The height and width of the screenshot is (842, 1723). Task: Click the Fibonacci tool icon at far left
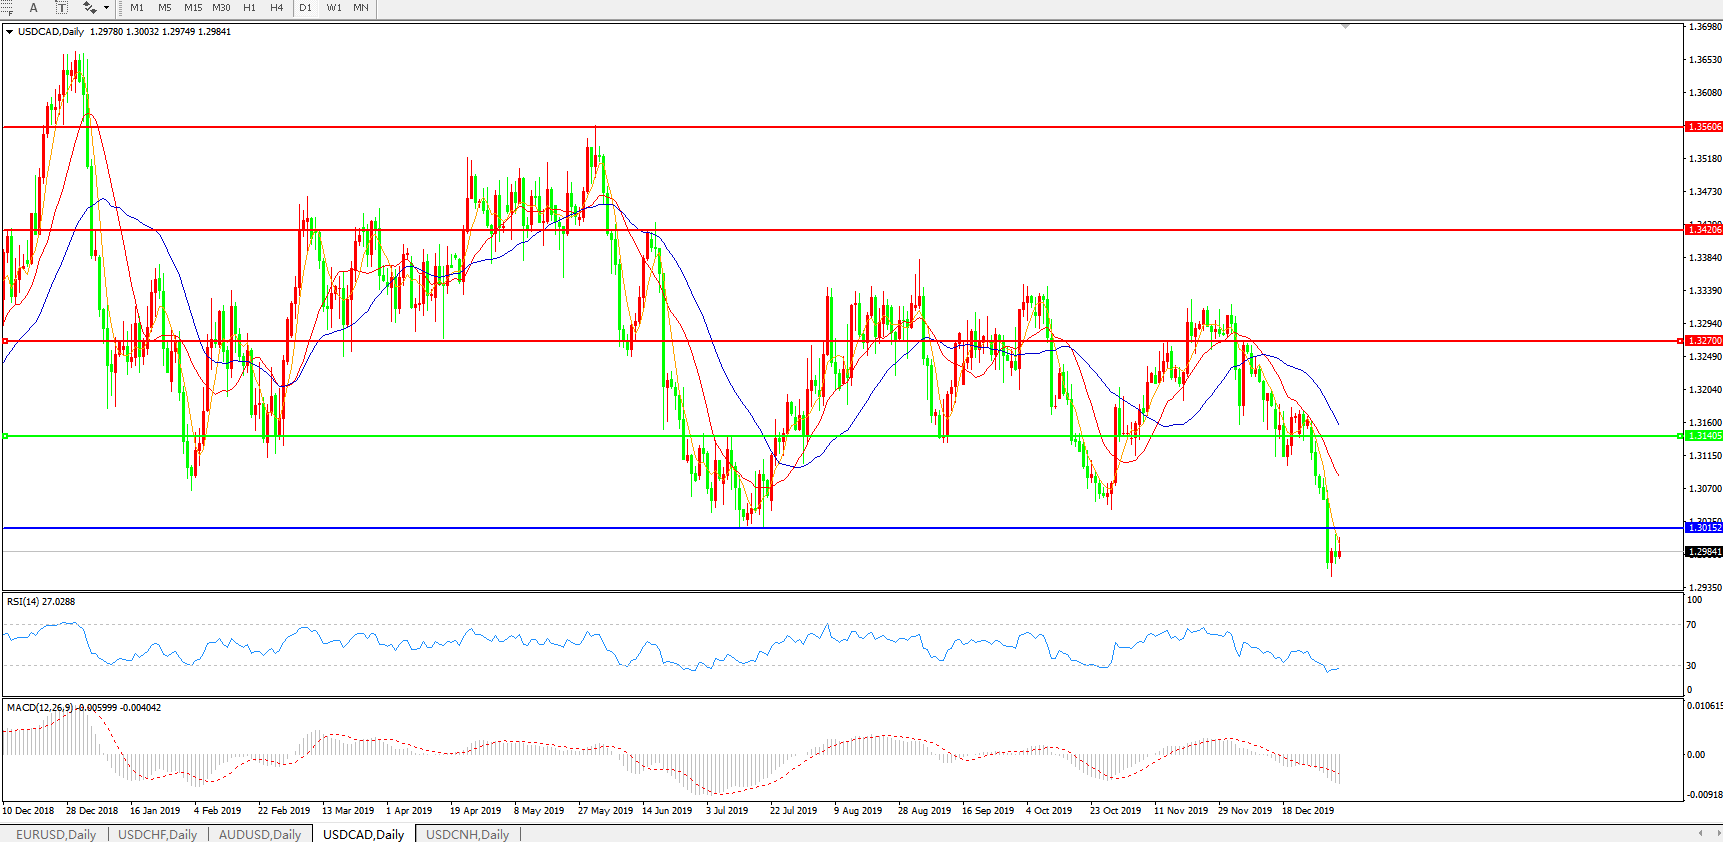pyautogui.click(x=6, y=8)
